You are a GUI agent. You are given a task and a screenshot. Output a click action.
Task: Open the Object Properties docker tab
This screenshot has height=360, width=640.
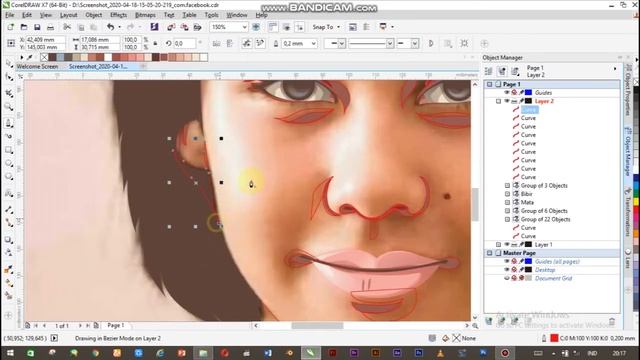tap(628, 90)
